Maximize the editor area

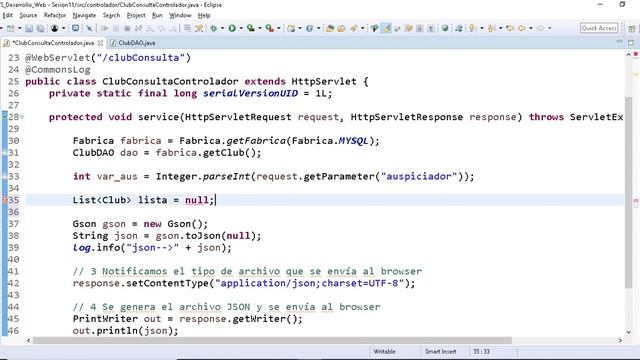[631, 42]
